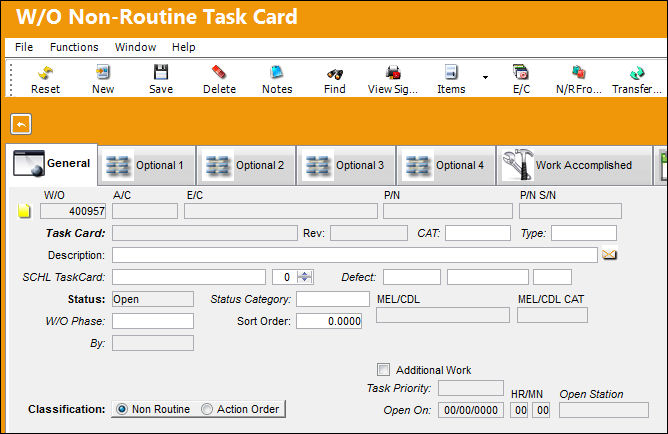Click the P/N input field
Image resolution: width=668 pixels, height=434 pixels.
[448, 211]
